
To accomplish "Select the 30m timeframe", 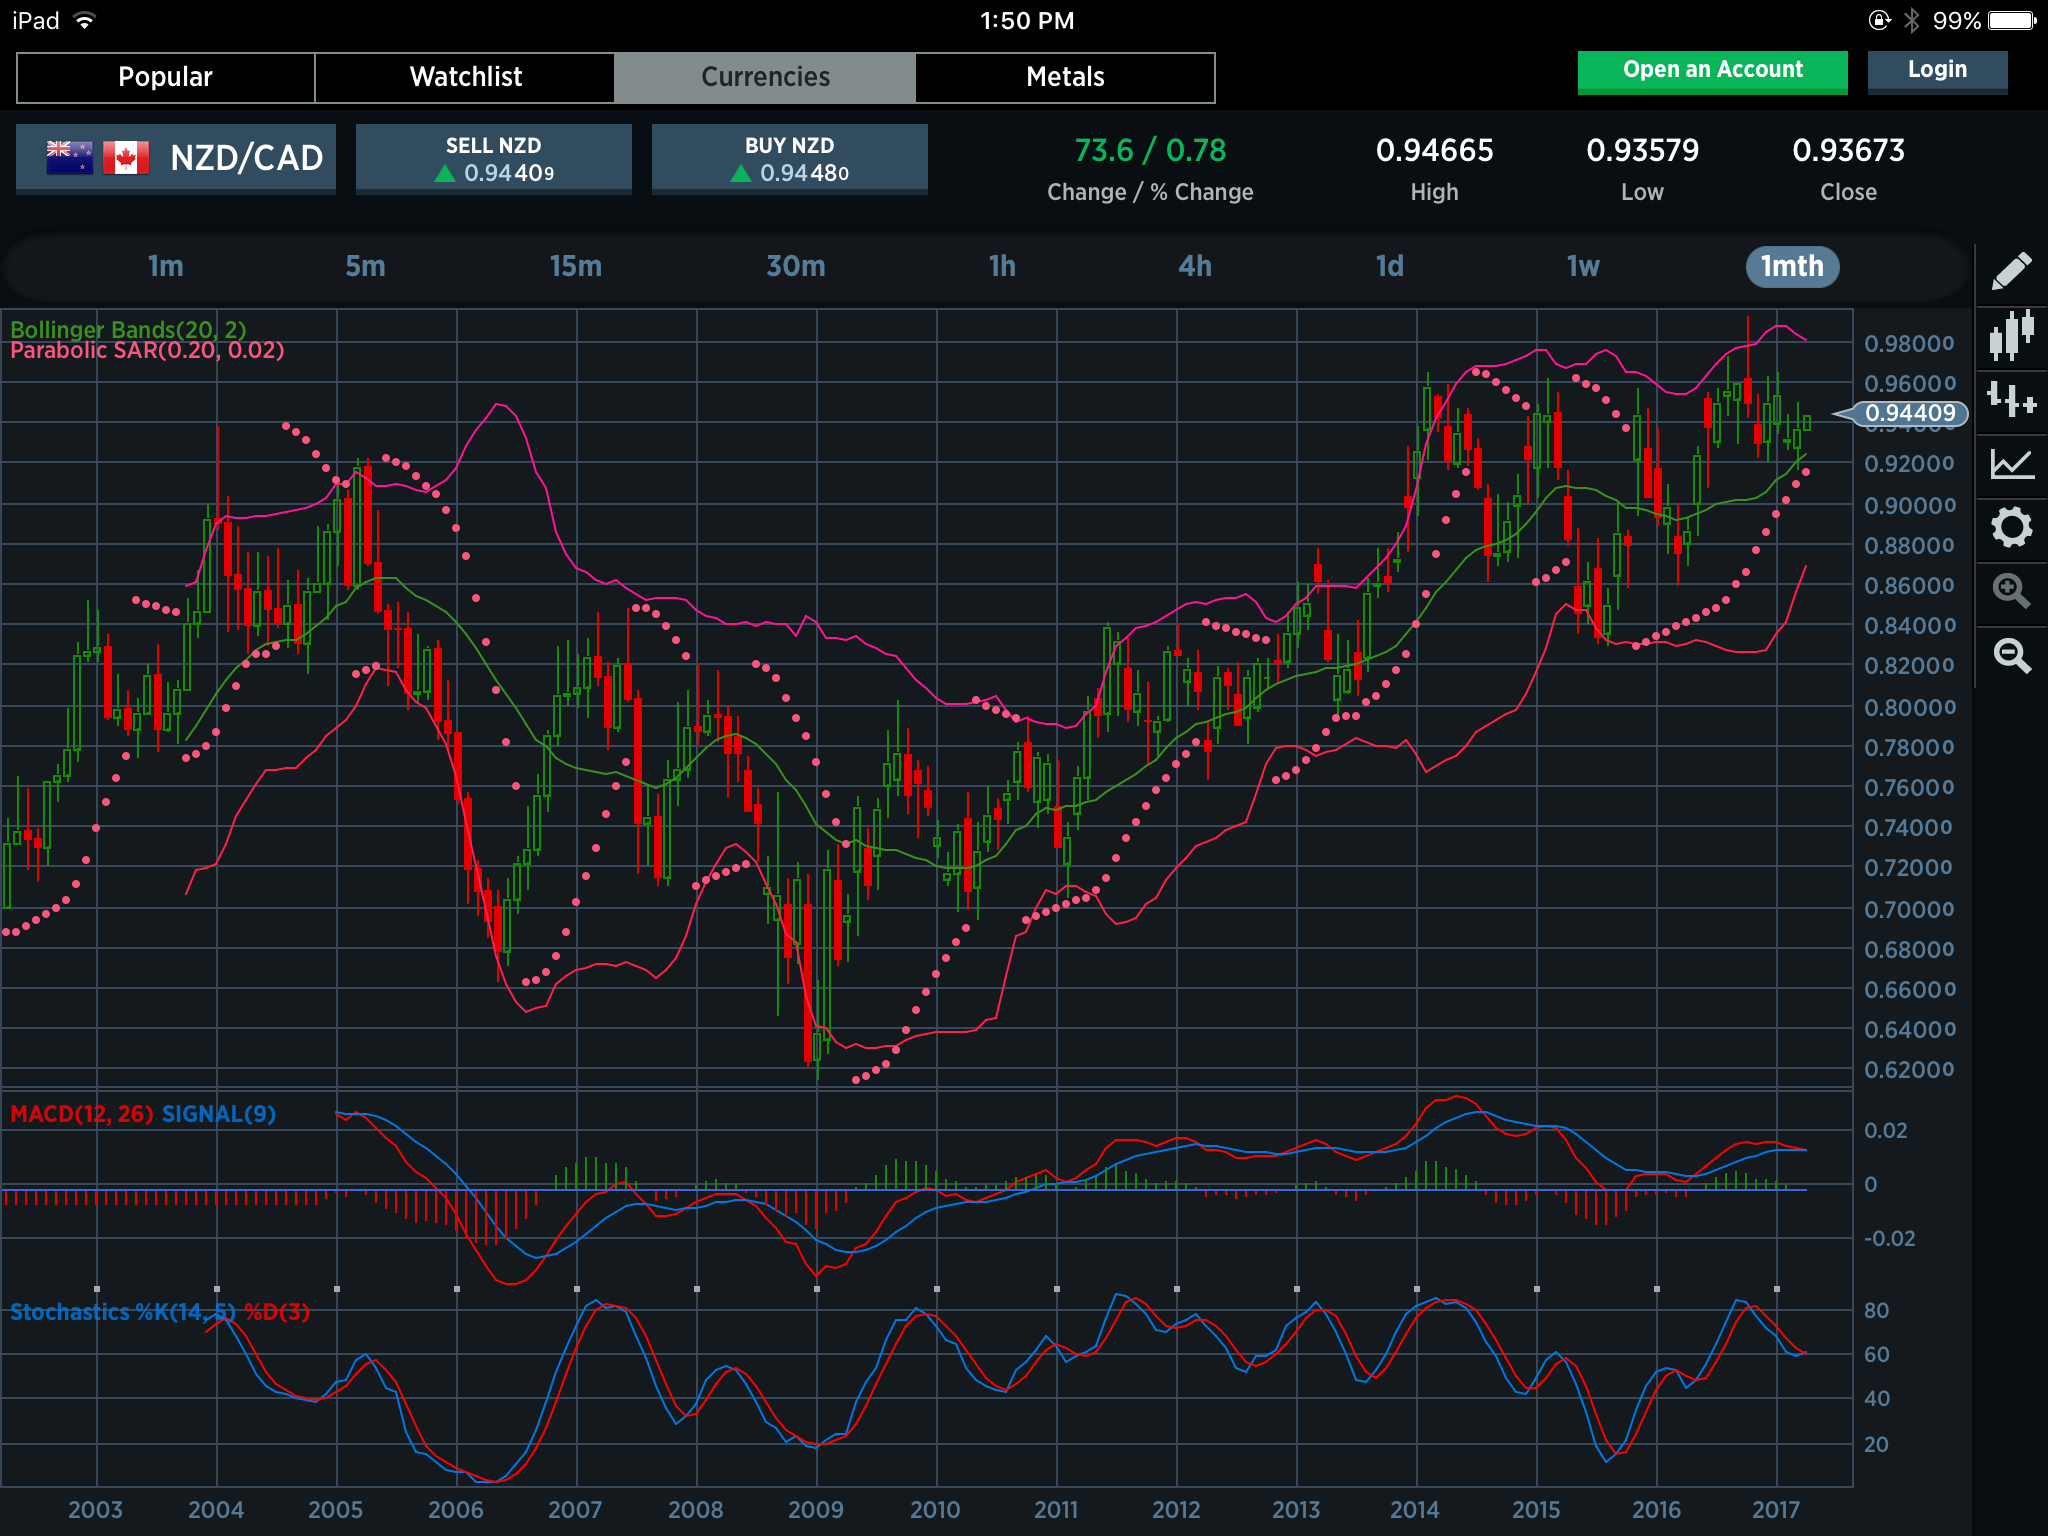I will click(796, 266).
